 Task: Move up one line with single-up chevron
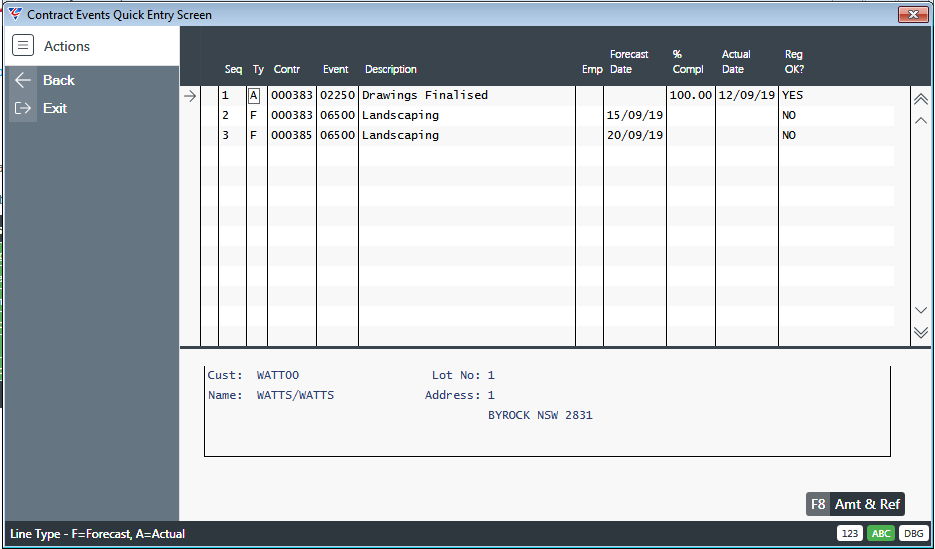coord(921,120)
